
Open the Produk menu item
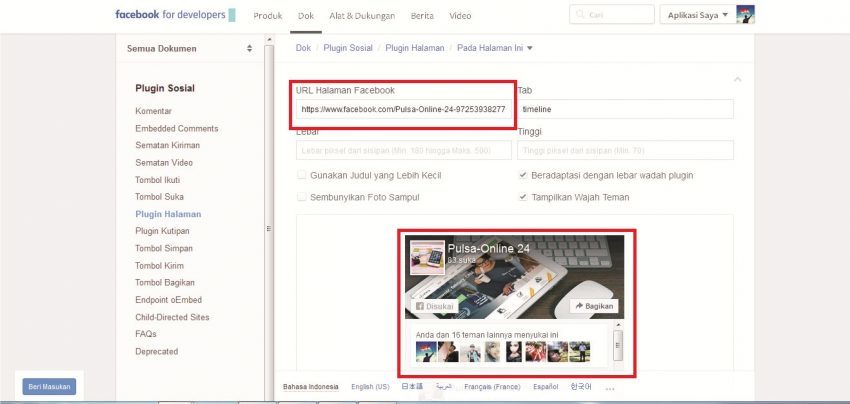(267, 16)
